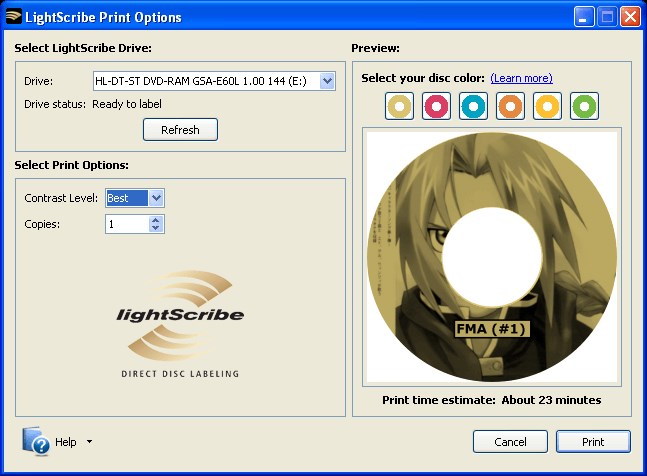Image resolution: width=647 pixels, height=476 pixels.
Task: Decrease Copies with the down arrow
Action: (x=156, y=228)
